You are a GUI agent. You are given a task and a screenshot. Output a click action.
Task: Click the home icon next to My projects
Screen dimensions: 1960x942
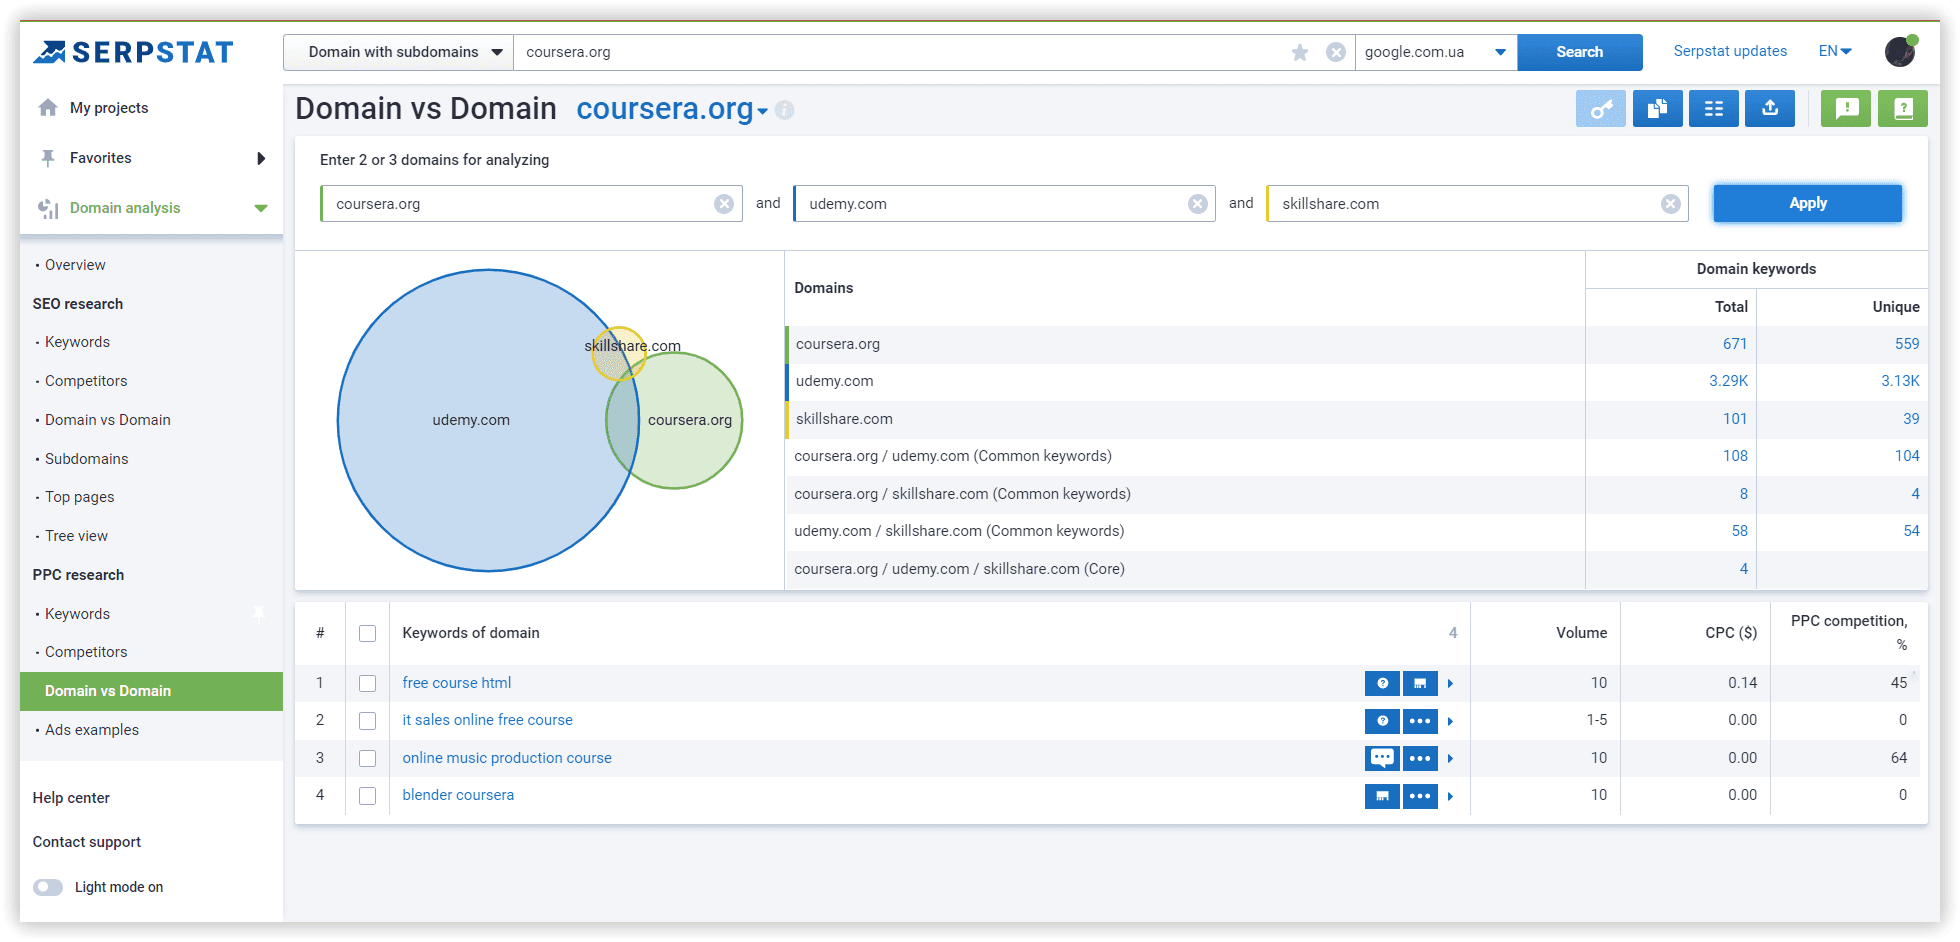[x=48, y=107]
